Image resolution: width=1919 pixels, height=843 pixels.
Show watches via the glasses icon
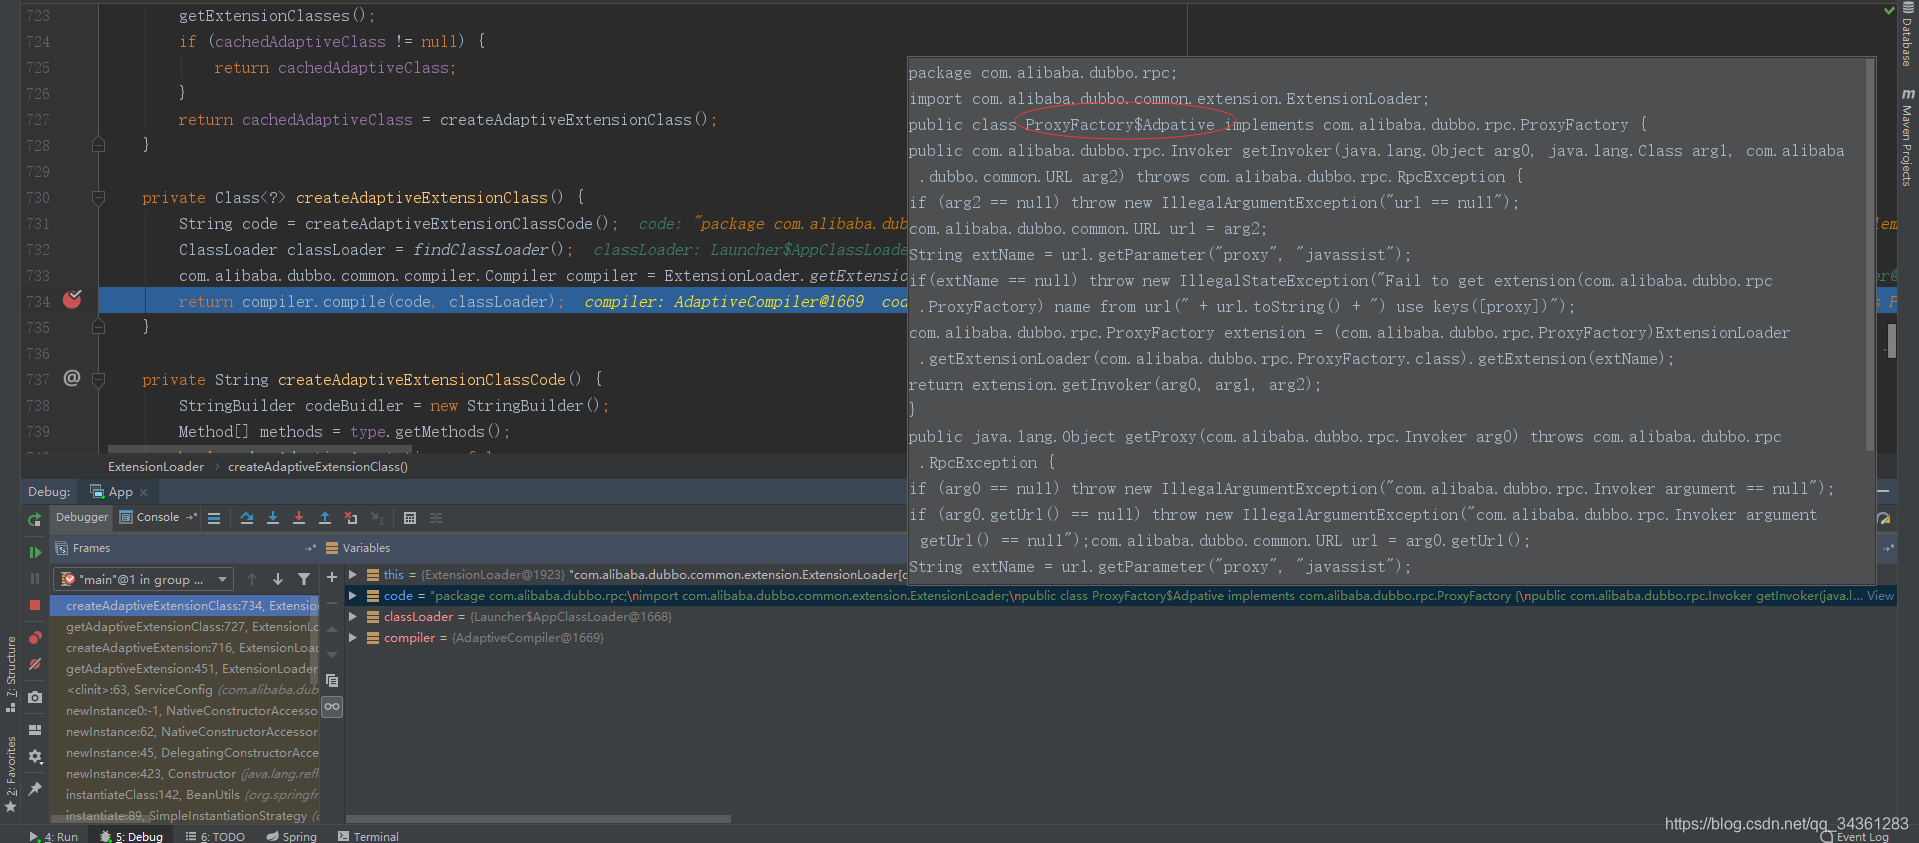point(332,707)
